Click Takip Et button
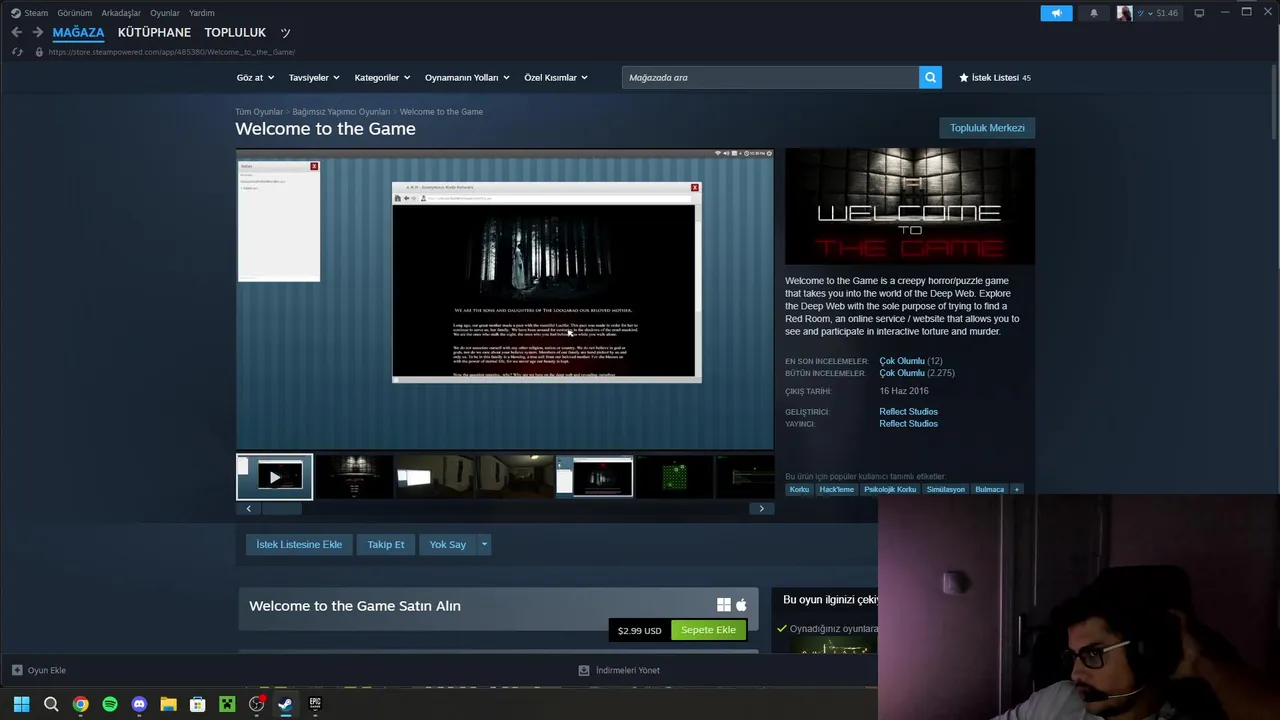The width and height of the screenshot is (1280, 720). pyautogui.click(x=386, y=544)
